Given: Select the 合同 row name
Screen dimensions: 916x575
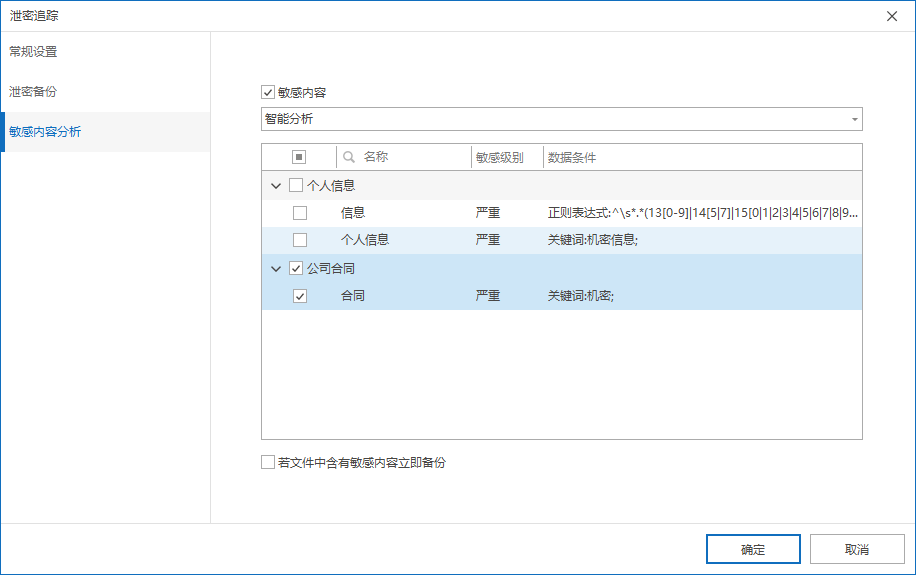Looking at the screenshot, I should [353, 296].
